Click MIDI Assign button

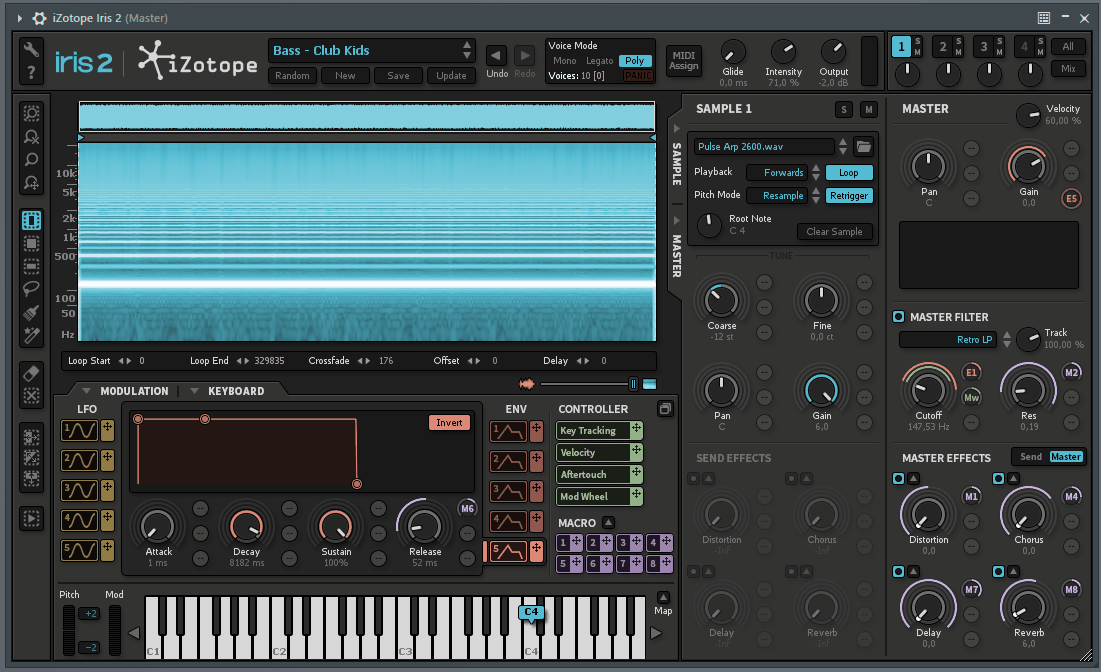tap(683, 60)
